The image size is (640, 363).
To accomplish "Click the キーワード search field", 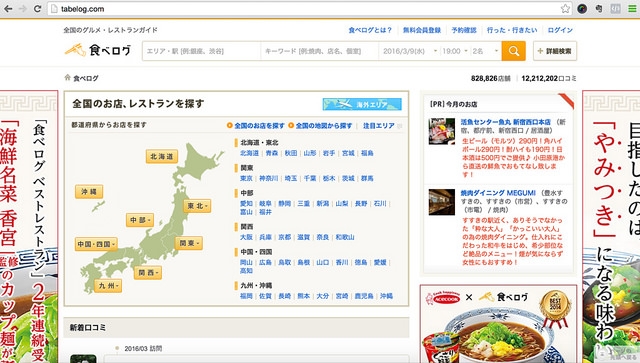I will (320, 51).
